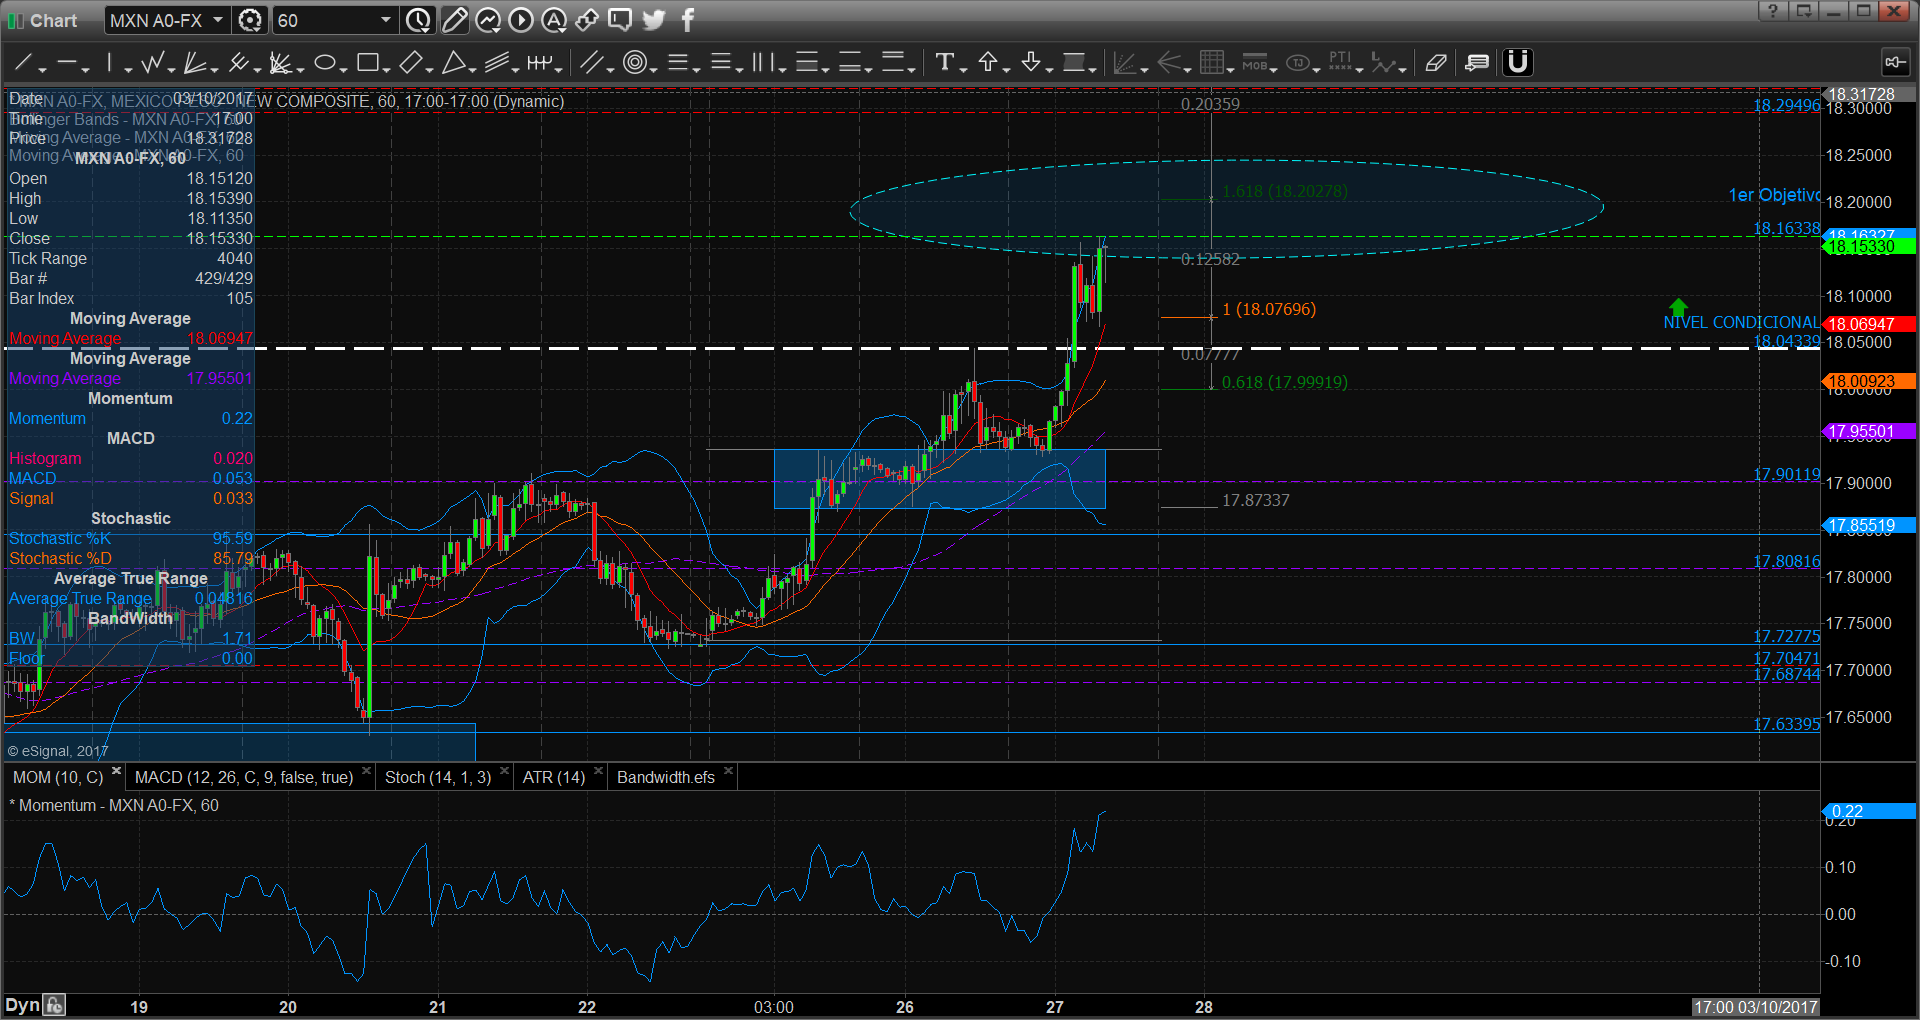Select the eraser tool
Viewport: 1920px width, 1020px height.
(x=1436, y=63)
